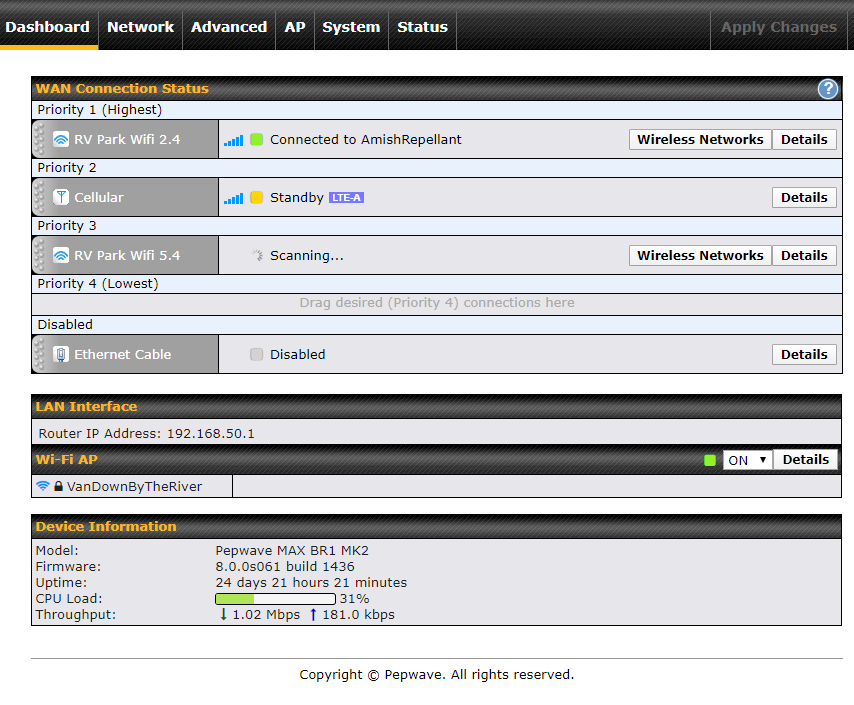Click the Copyright Pepwave footer text
The image size is (854, 705).
click(437, 674)
